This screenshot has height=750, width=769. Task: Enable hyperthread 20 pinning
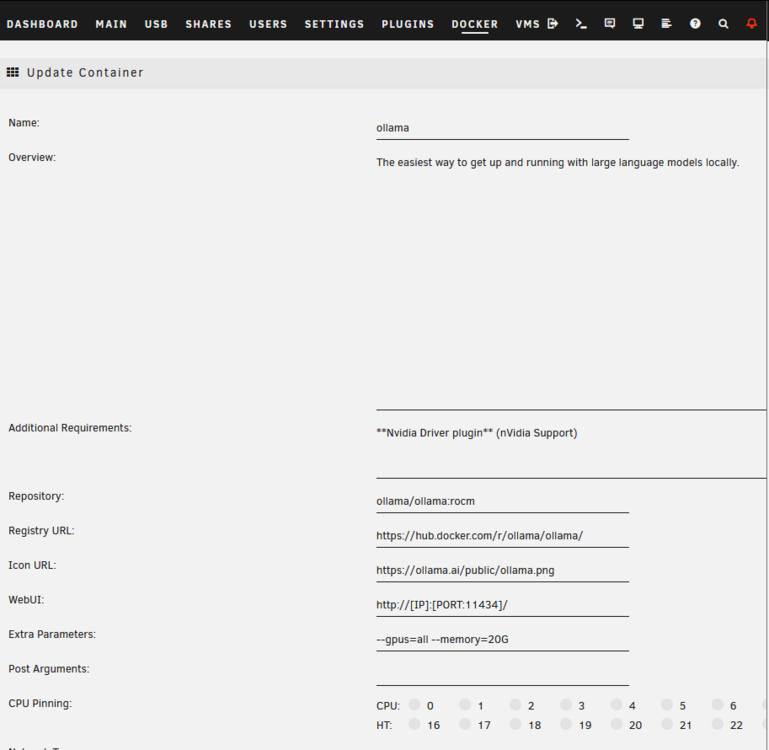click(x=616, y=724)
